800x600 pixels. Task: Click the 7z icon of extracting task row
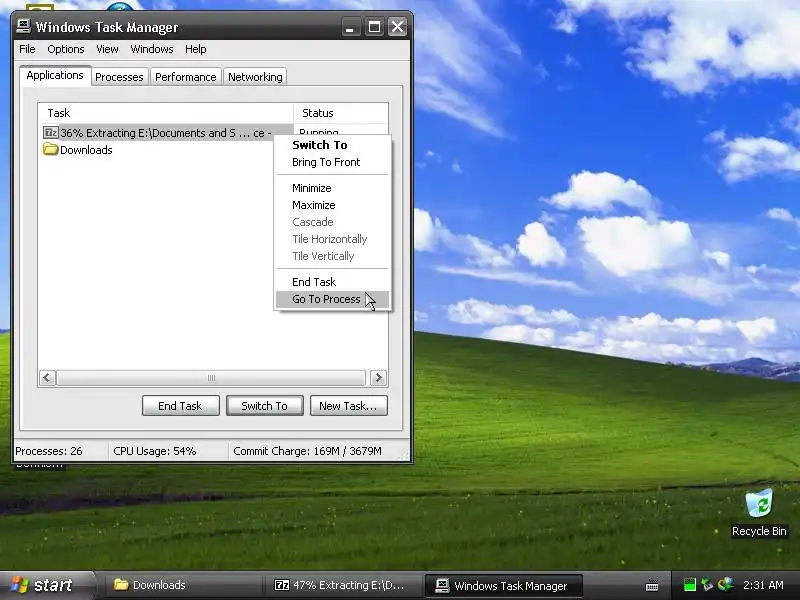[51, 133]
